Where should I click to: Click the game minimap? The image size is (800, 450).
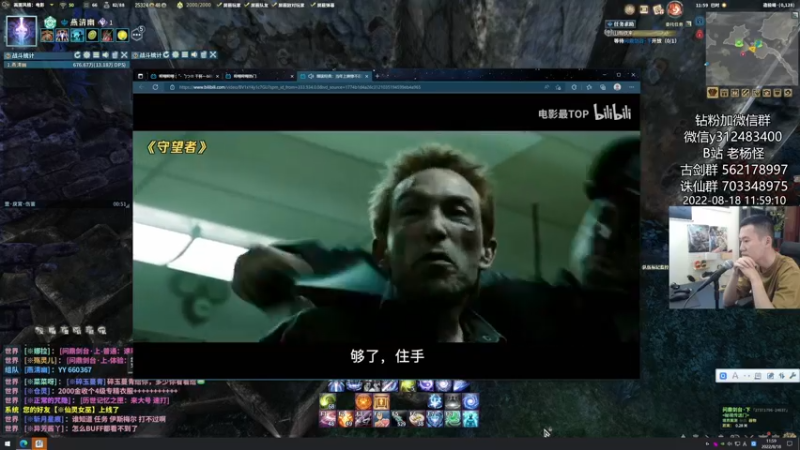752,49
